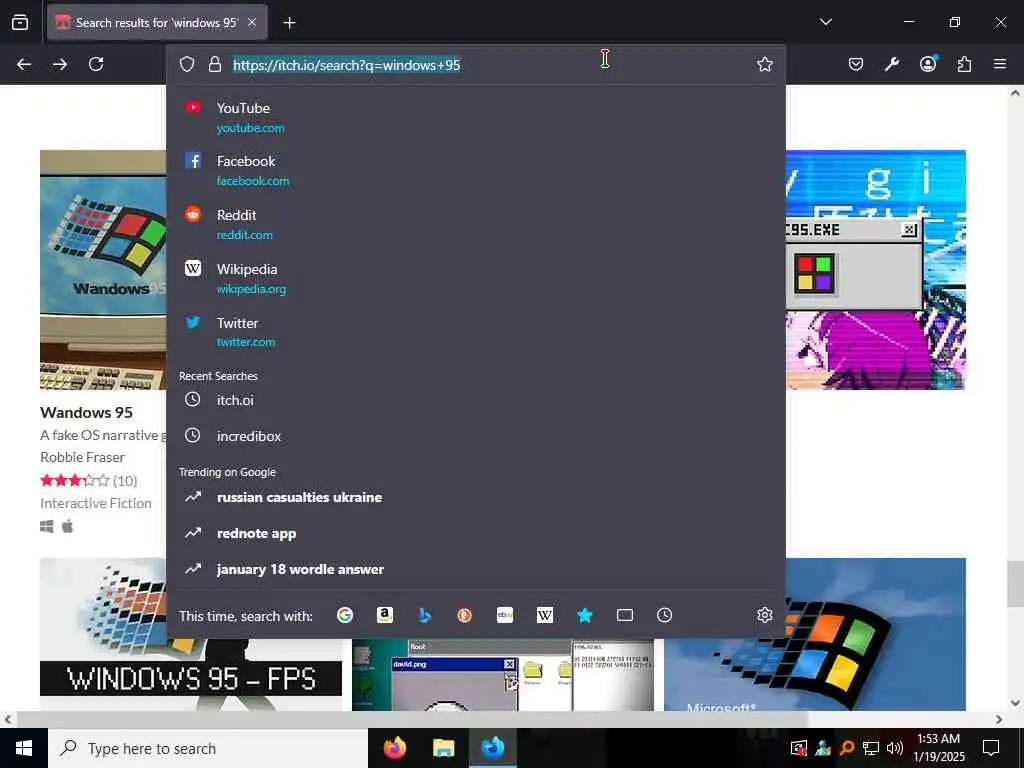This screenshot has height=768, width=1024.
Task: Open the Wikipedia suggestion
Action: (476, 278)
